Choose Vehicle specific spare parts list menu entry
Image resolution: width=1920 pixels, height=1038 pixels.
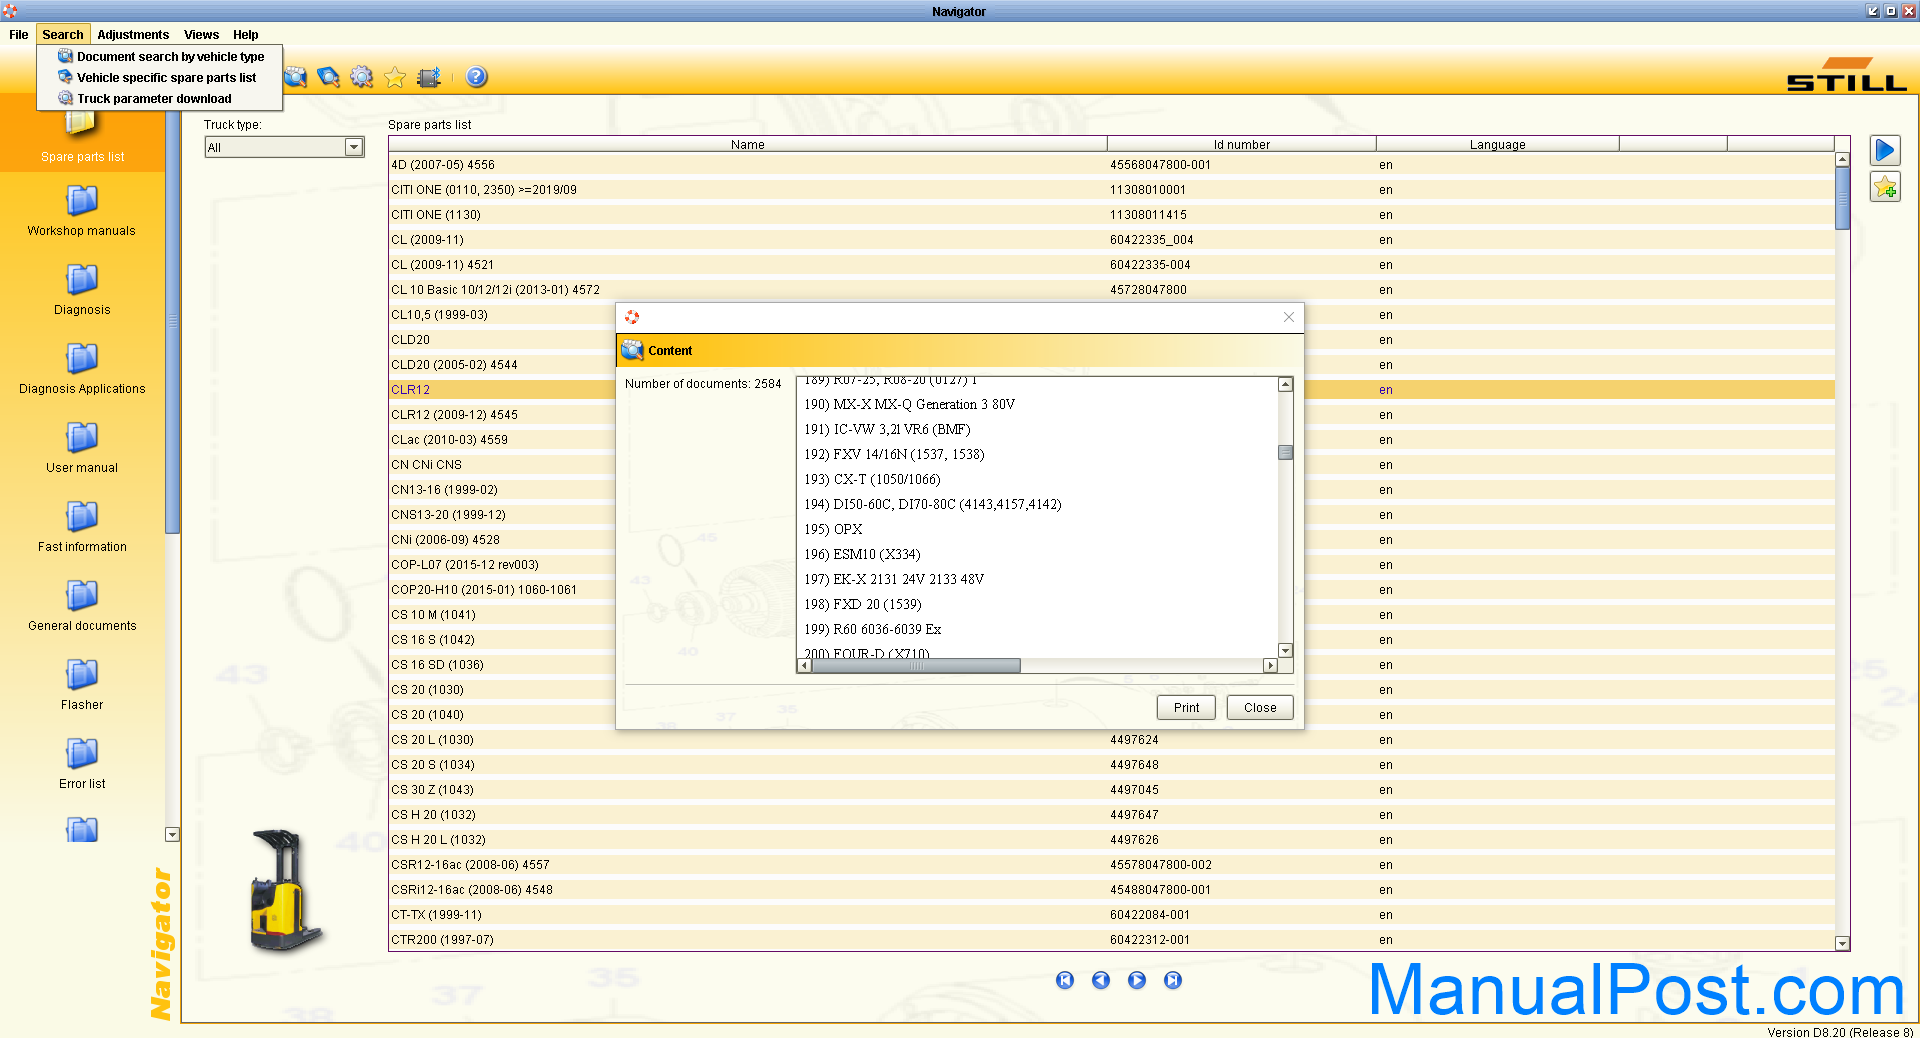(x=160, y=78)
